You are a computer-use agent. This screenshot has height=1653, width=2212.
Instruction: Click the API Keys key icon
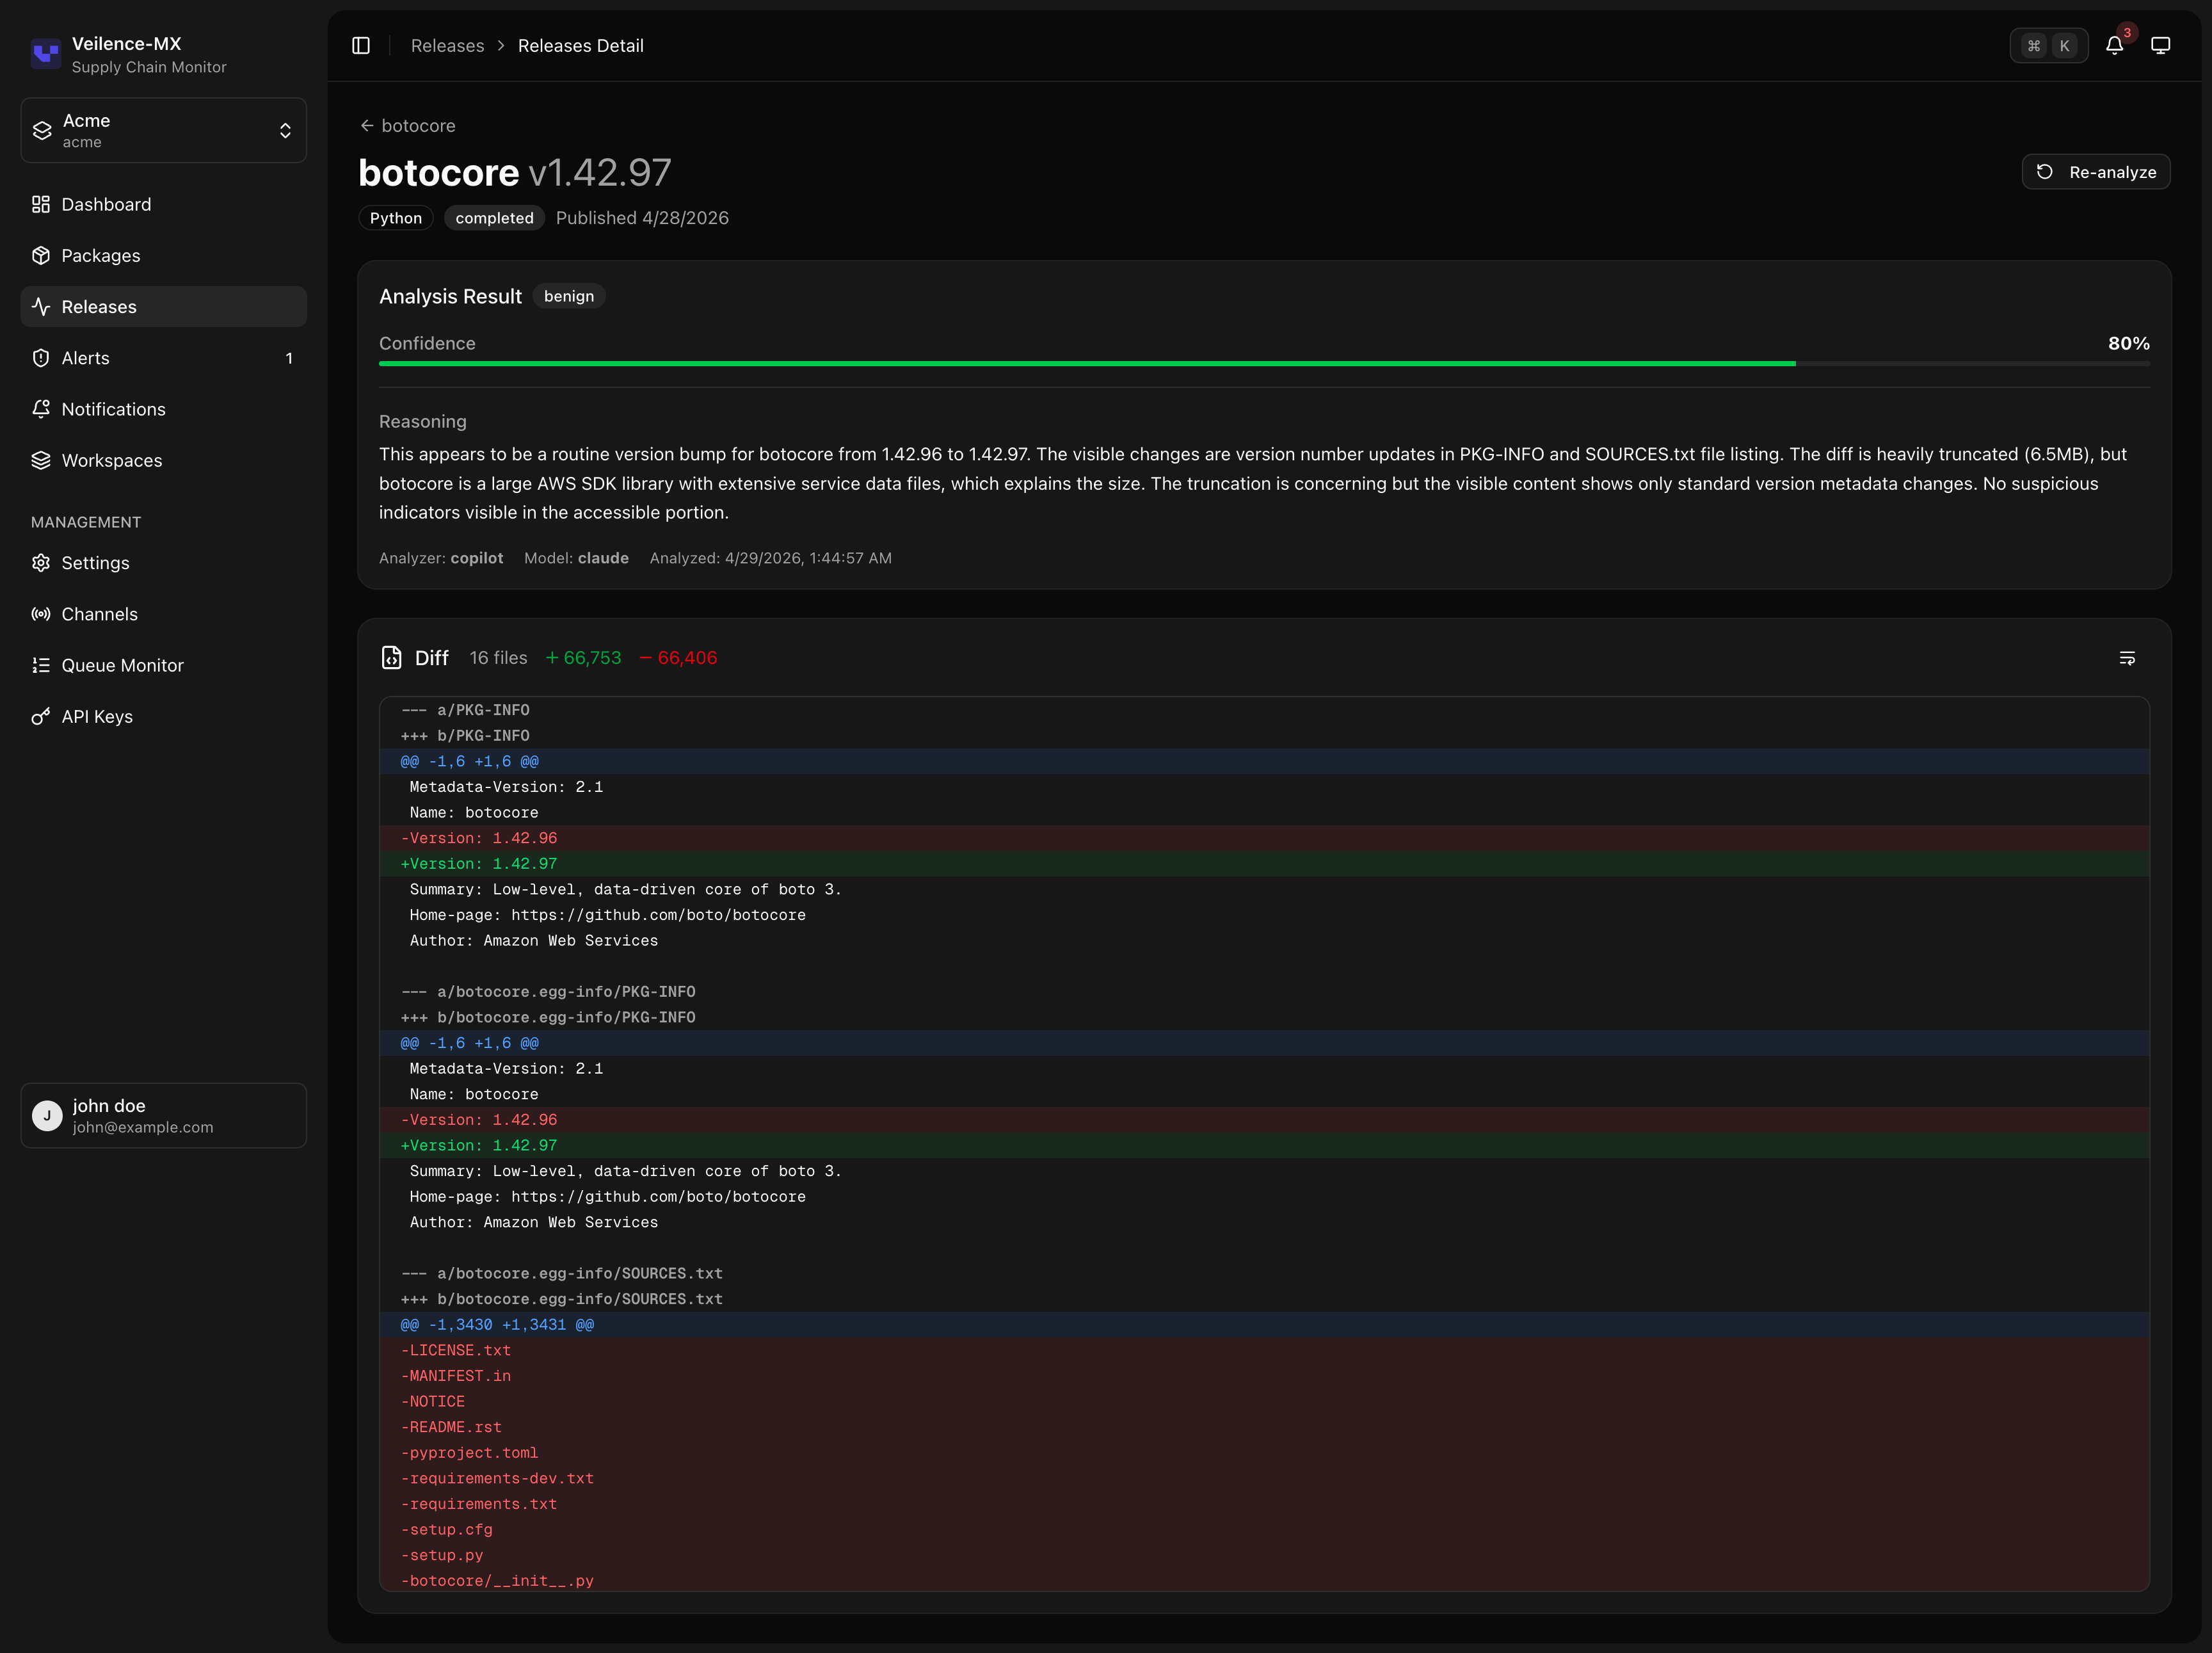coord(41,716)
